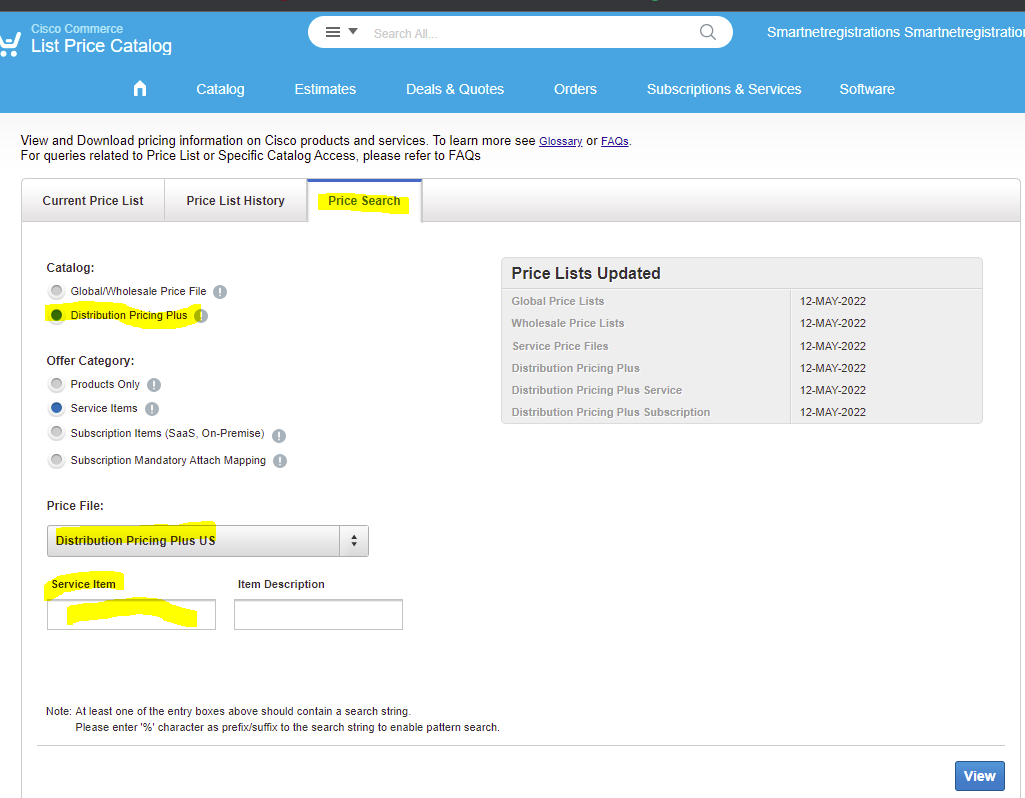Viewport: 1025px width, 798px height.
Task: Choose Service Items offer category
Action: tap(57, 408)
